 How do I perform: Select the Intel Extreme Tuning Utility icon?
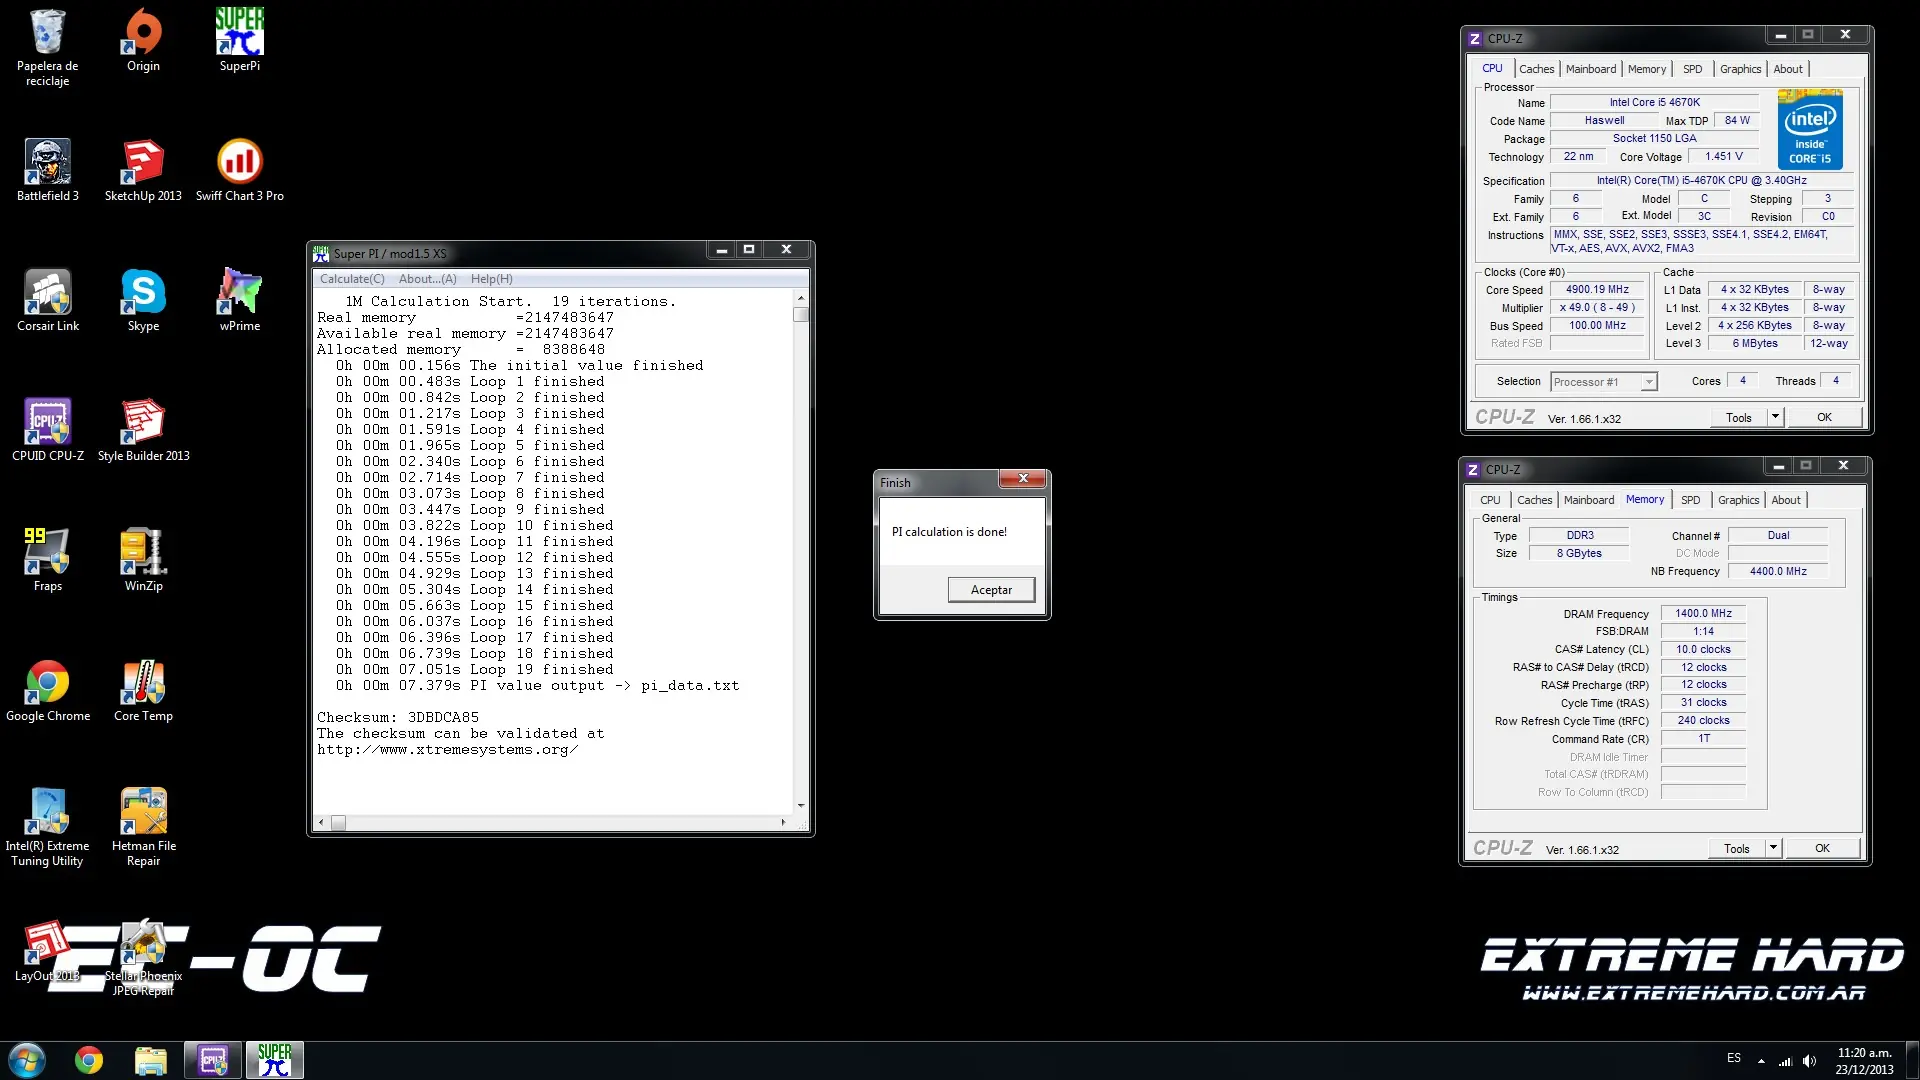point(47,827)
